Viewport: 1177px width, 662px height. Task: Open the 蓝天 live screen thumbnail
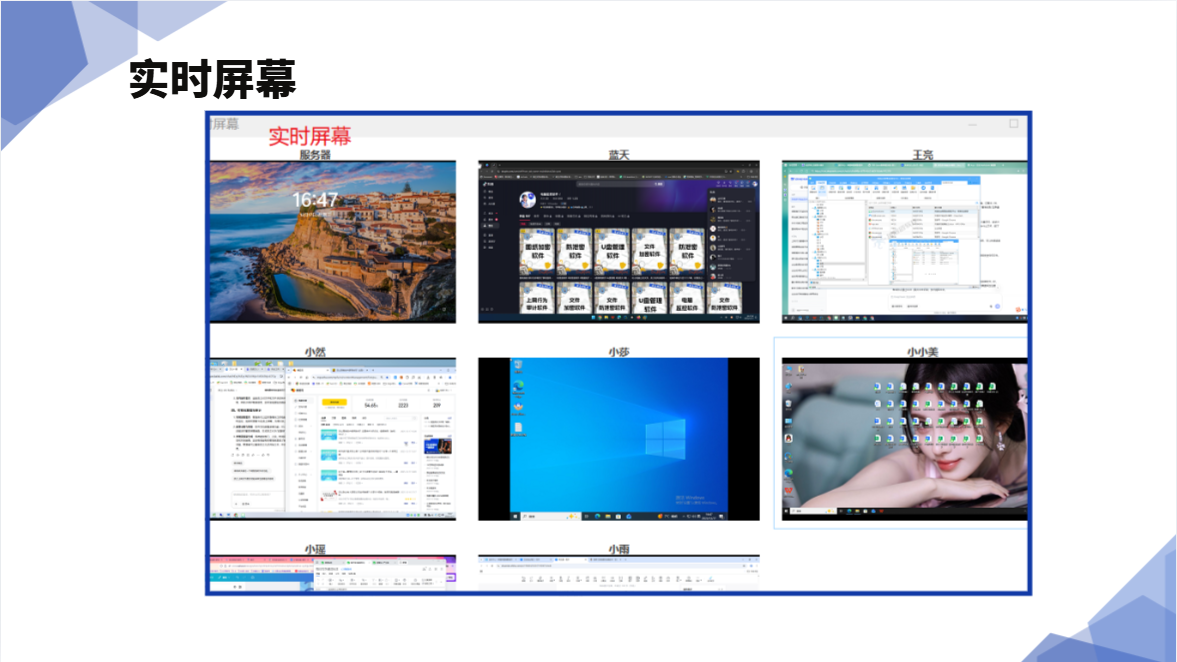tap(619, 242)
